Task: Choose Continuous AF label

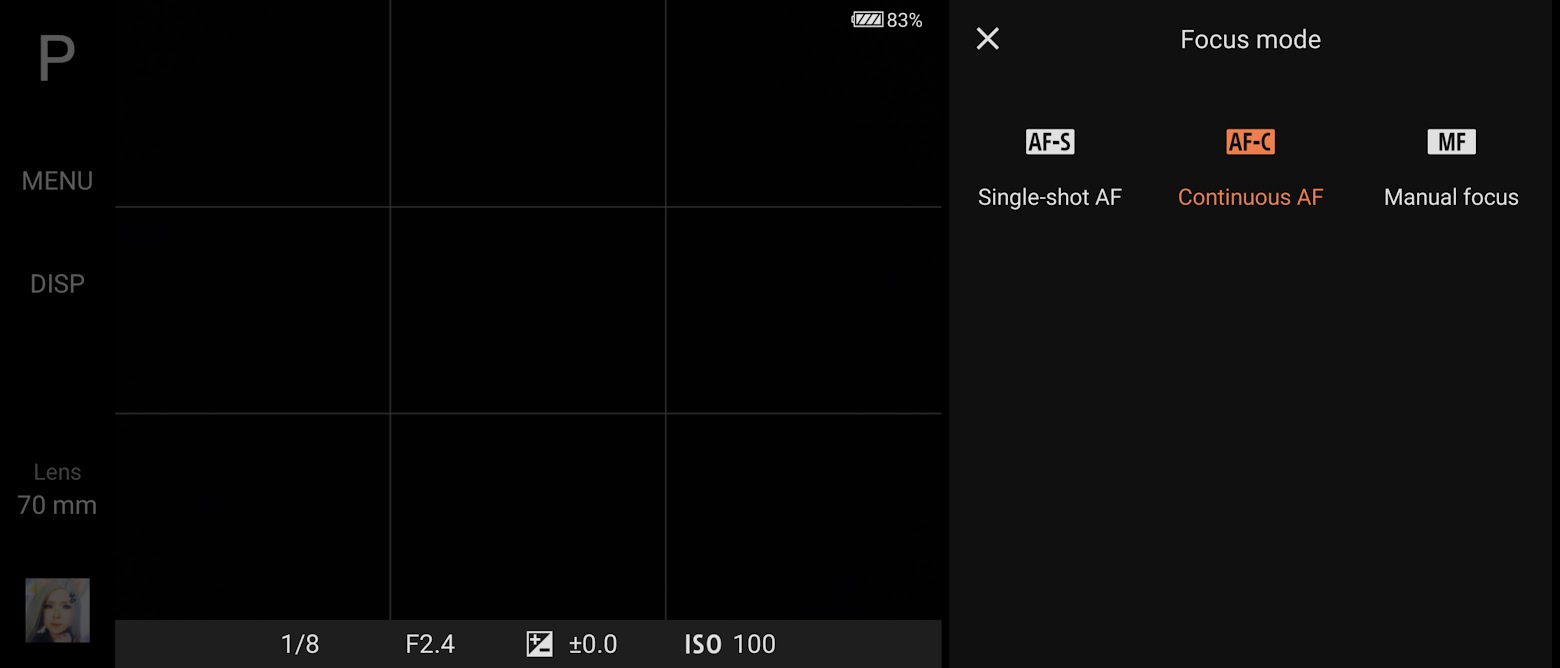Action: (x=1250, y=197)
